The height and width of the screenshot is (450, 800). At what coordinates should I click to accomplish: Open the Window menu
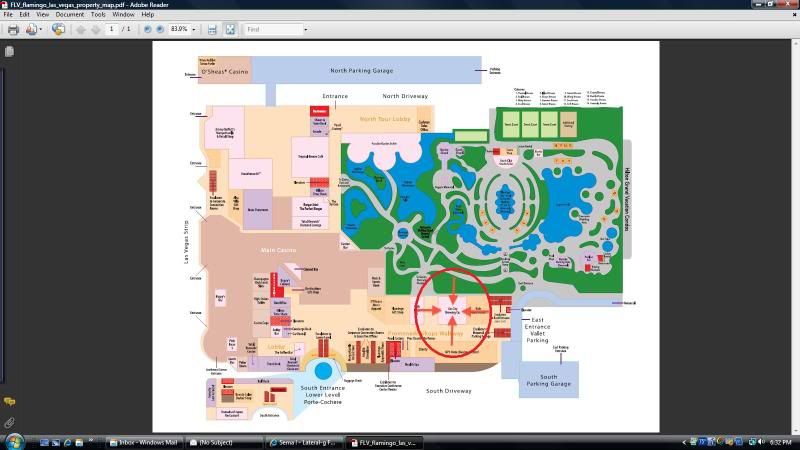tap(123, 15)
